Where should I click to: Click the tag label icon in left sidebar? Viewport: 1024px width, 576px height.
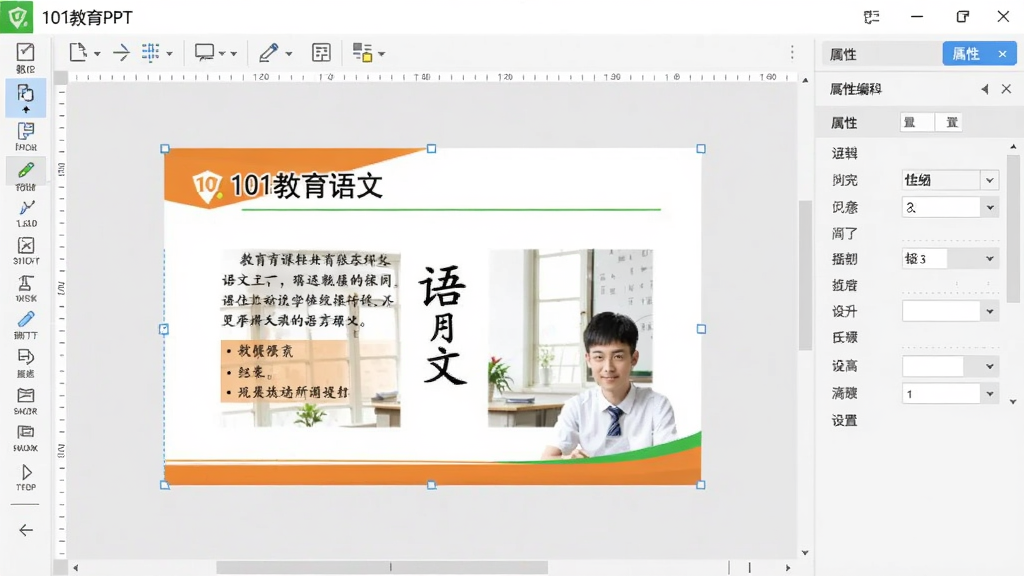point(25,357)
